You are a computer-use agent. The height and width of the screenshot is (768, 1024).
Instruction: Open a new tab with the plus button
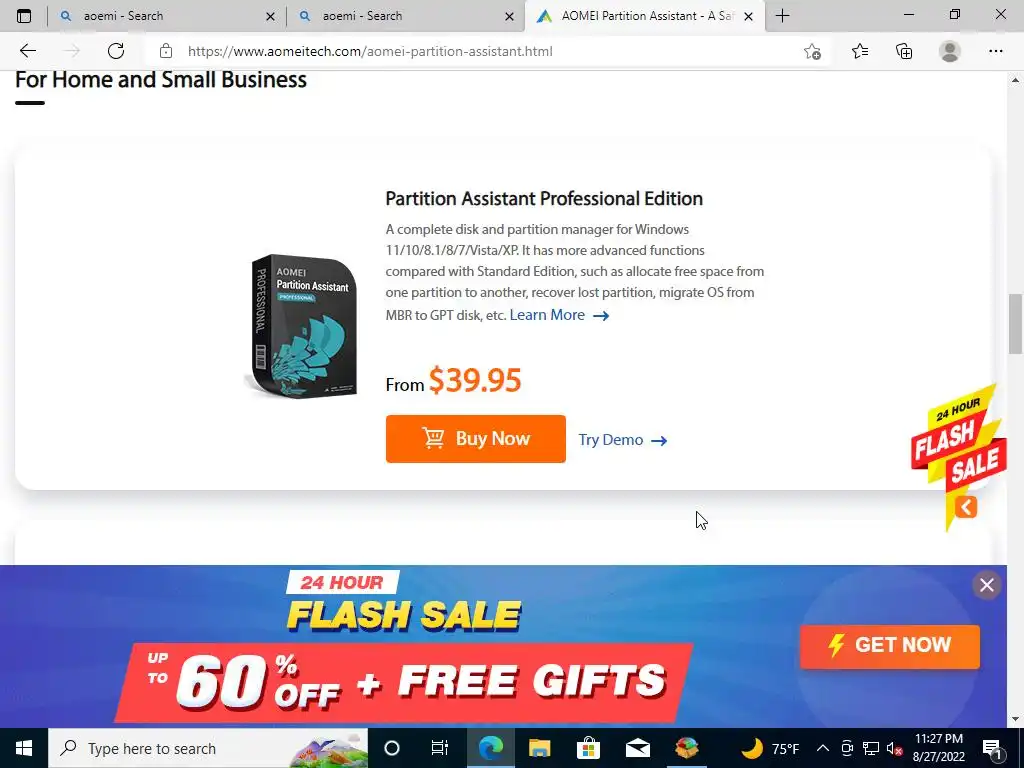pos(782,16)
